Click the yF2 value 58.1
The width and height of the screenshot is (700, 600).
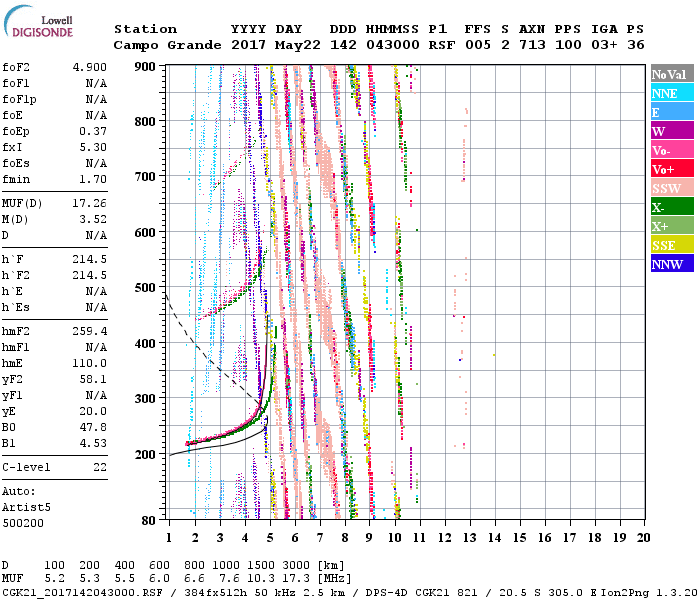coord(93,379)
